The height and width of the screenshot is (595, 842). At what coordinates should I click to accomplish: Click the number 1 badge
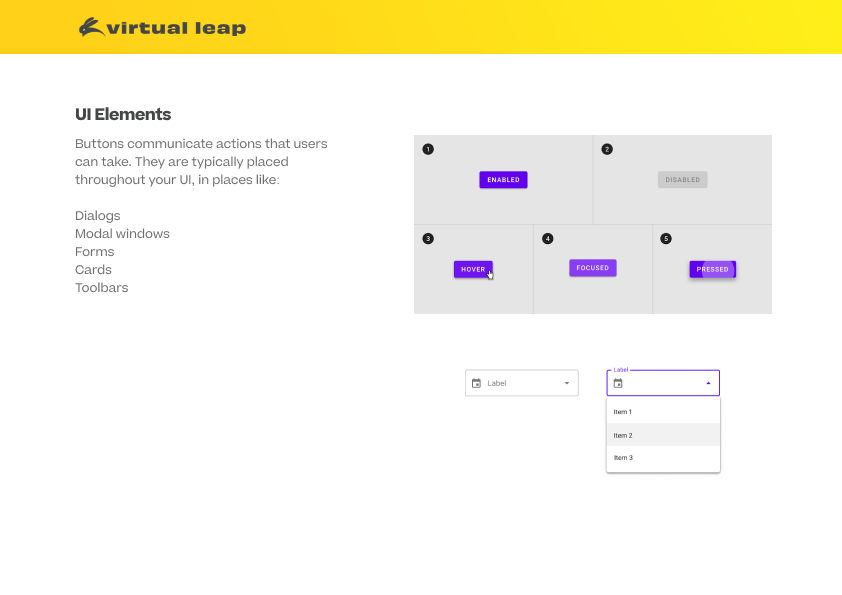point(428,149)
